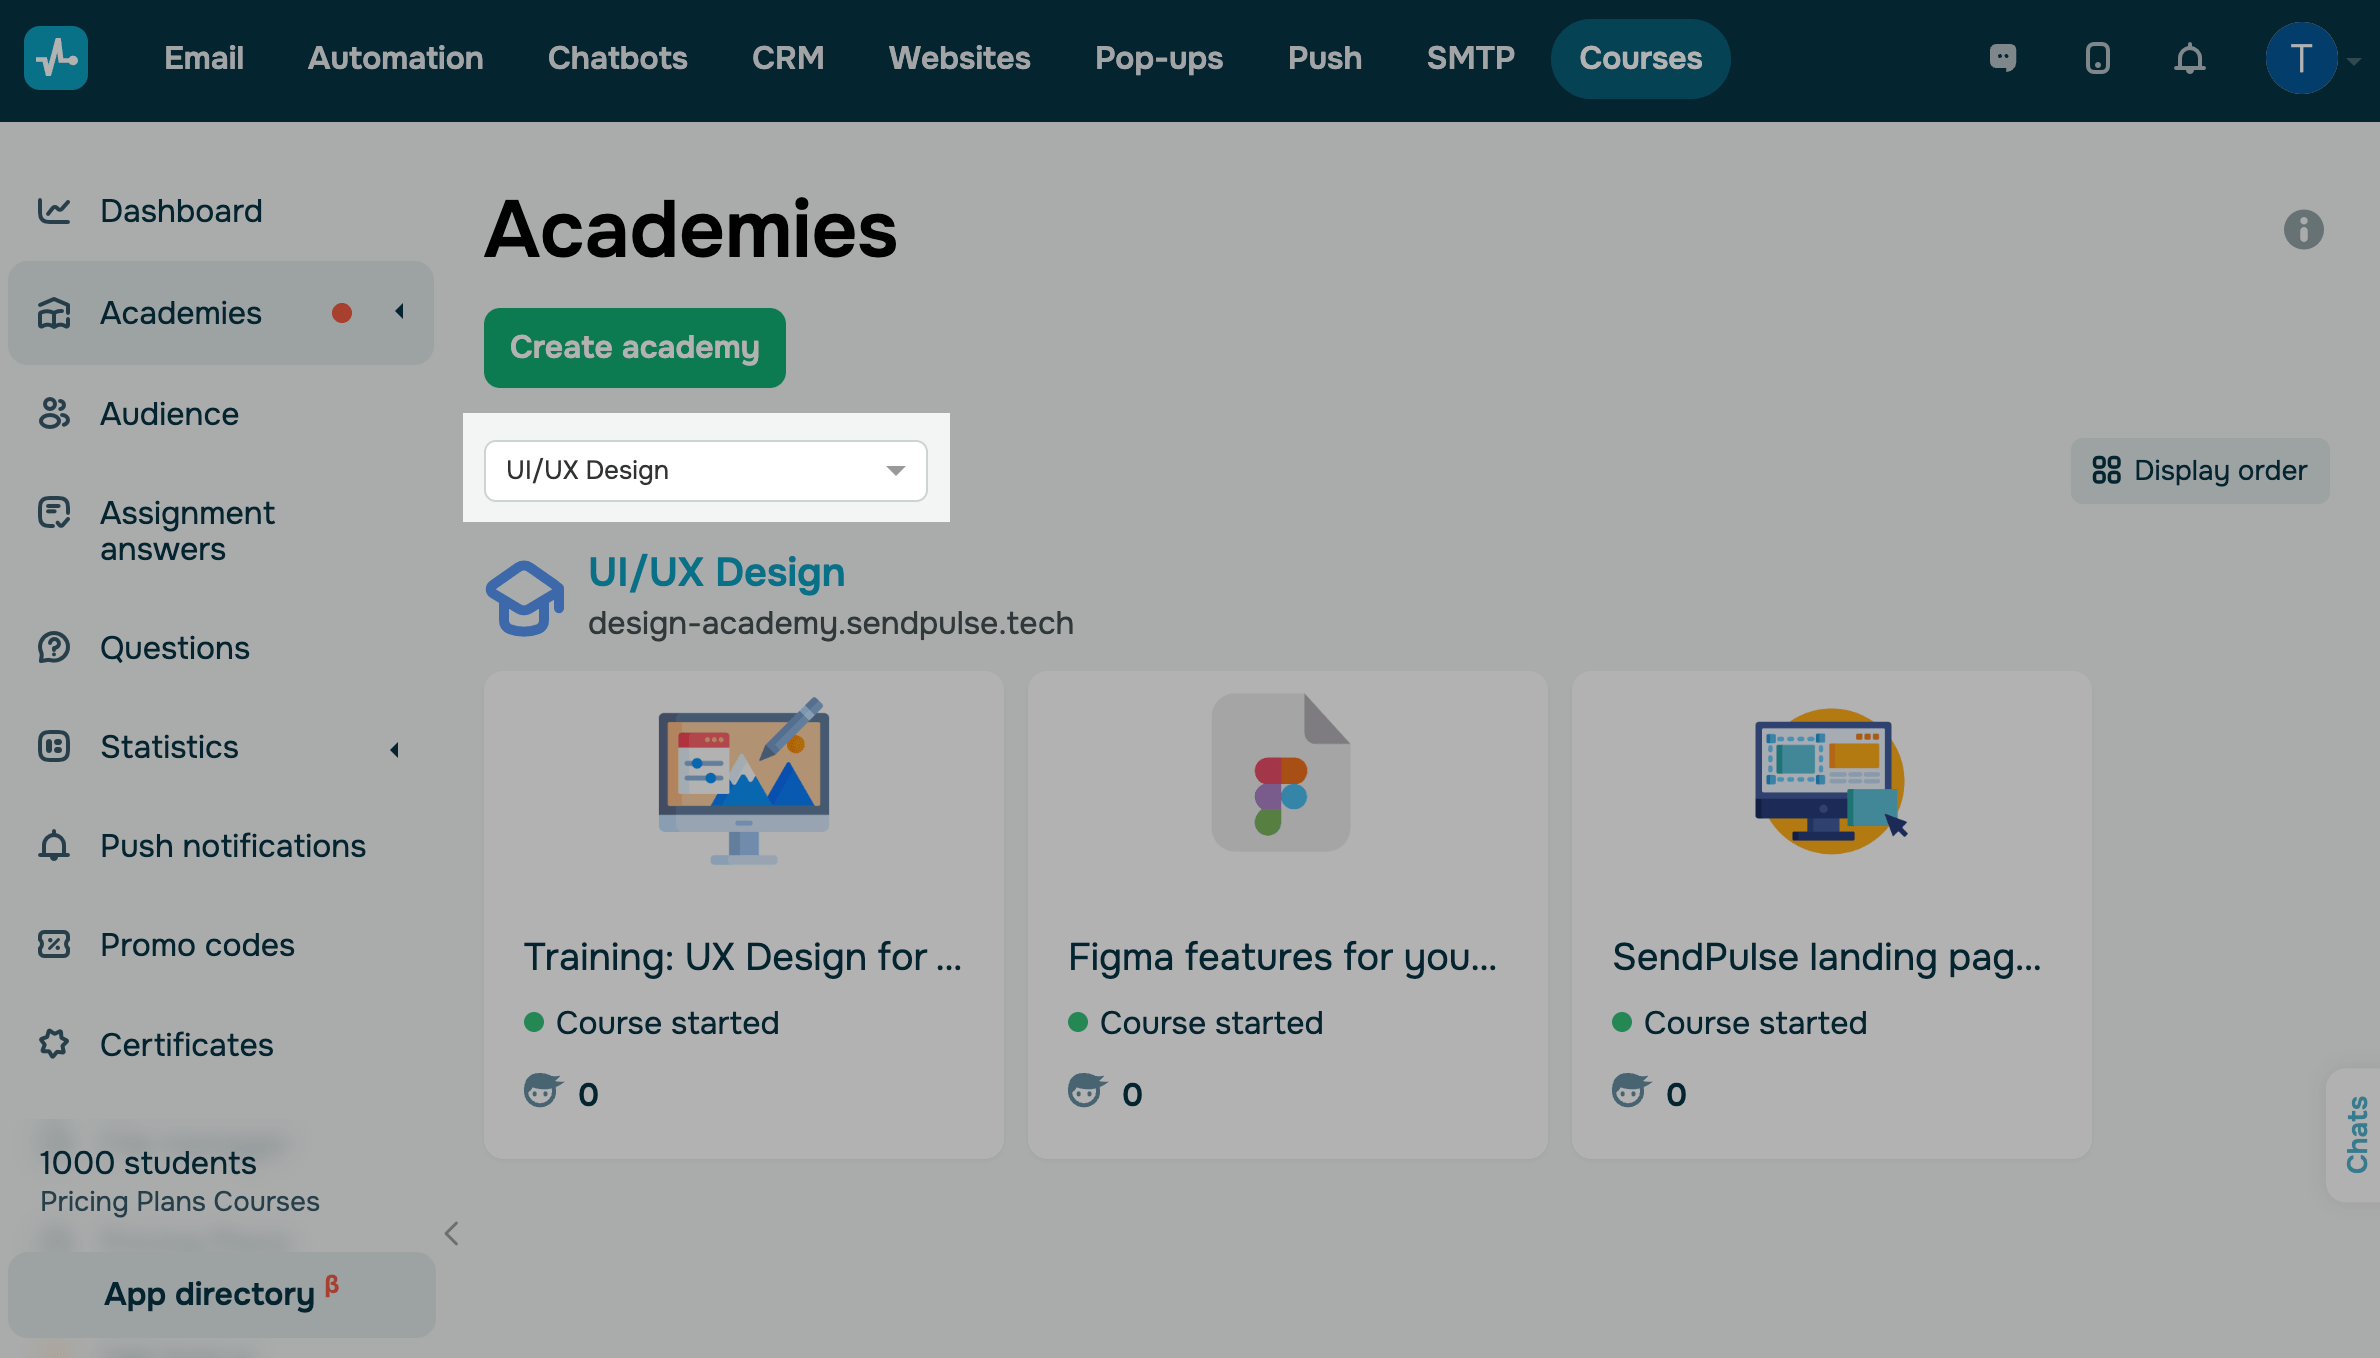2380x1358 pixels.
Task: Open Certificates in the sidebar
Action: [x=186, y=1044]
